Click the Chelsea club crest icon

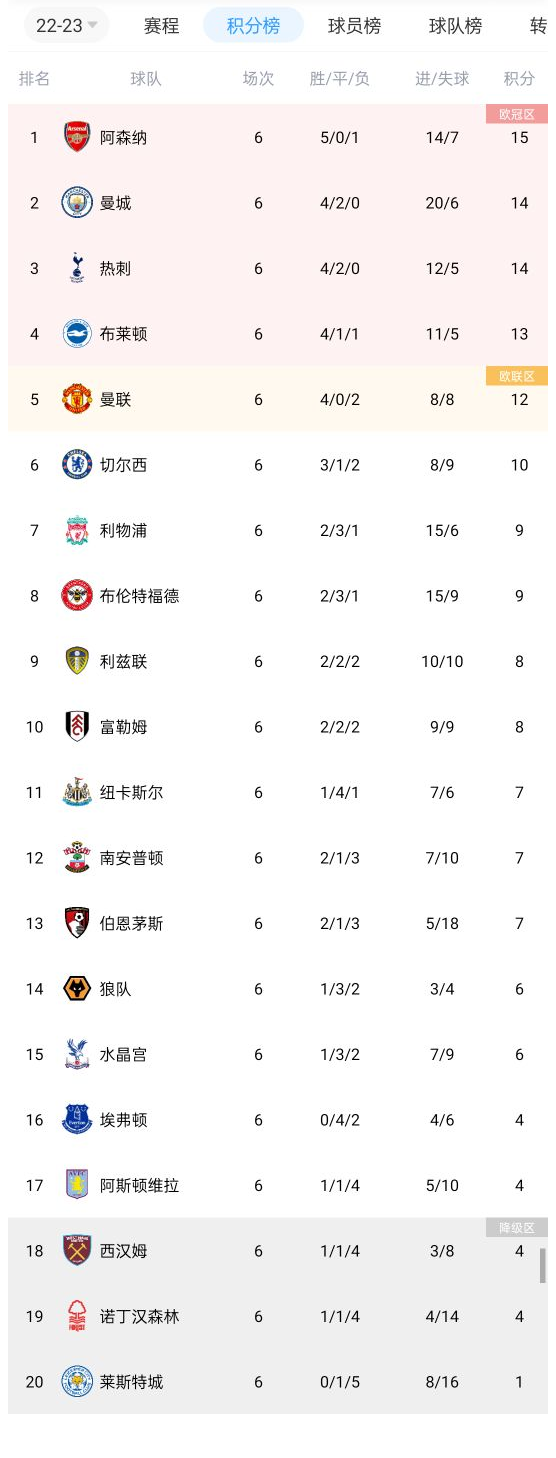(77, 465)
